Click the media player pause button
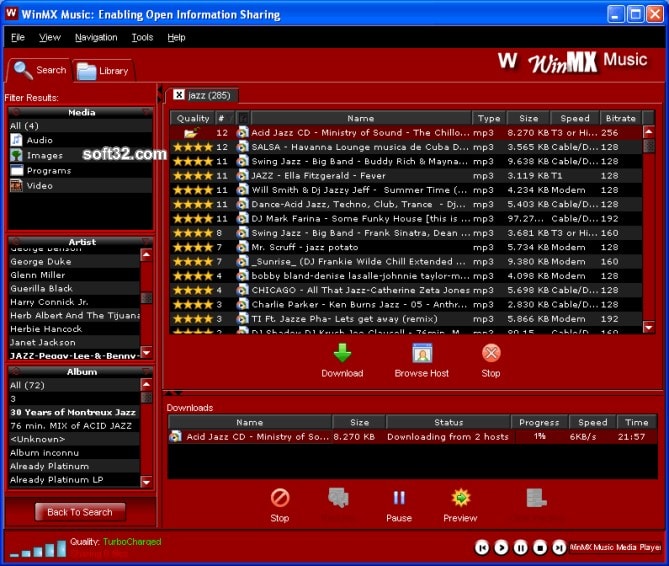Viewport: 669px width, 566px height. tap(521, 547)
